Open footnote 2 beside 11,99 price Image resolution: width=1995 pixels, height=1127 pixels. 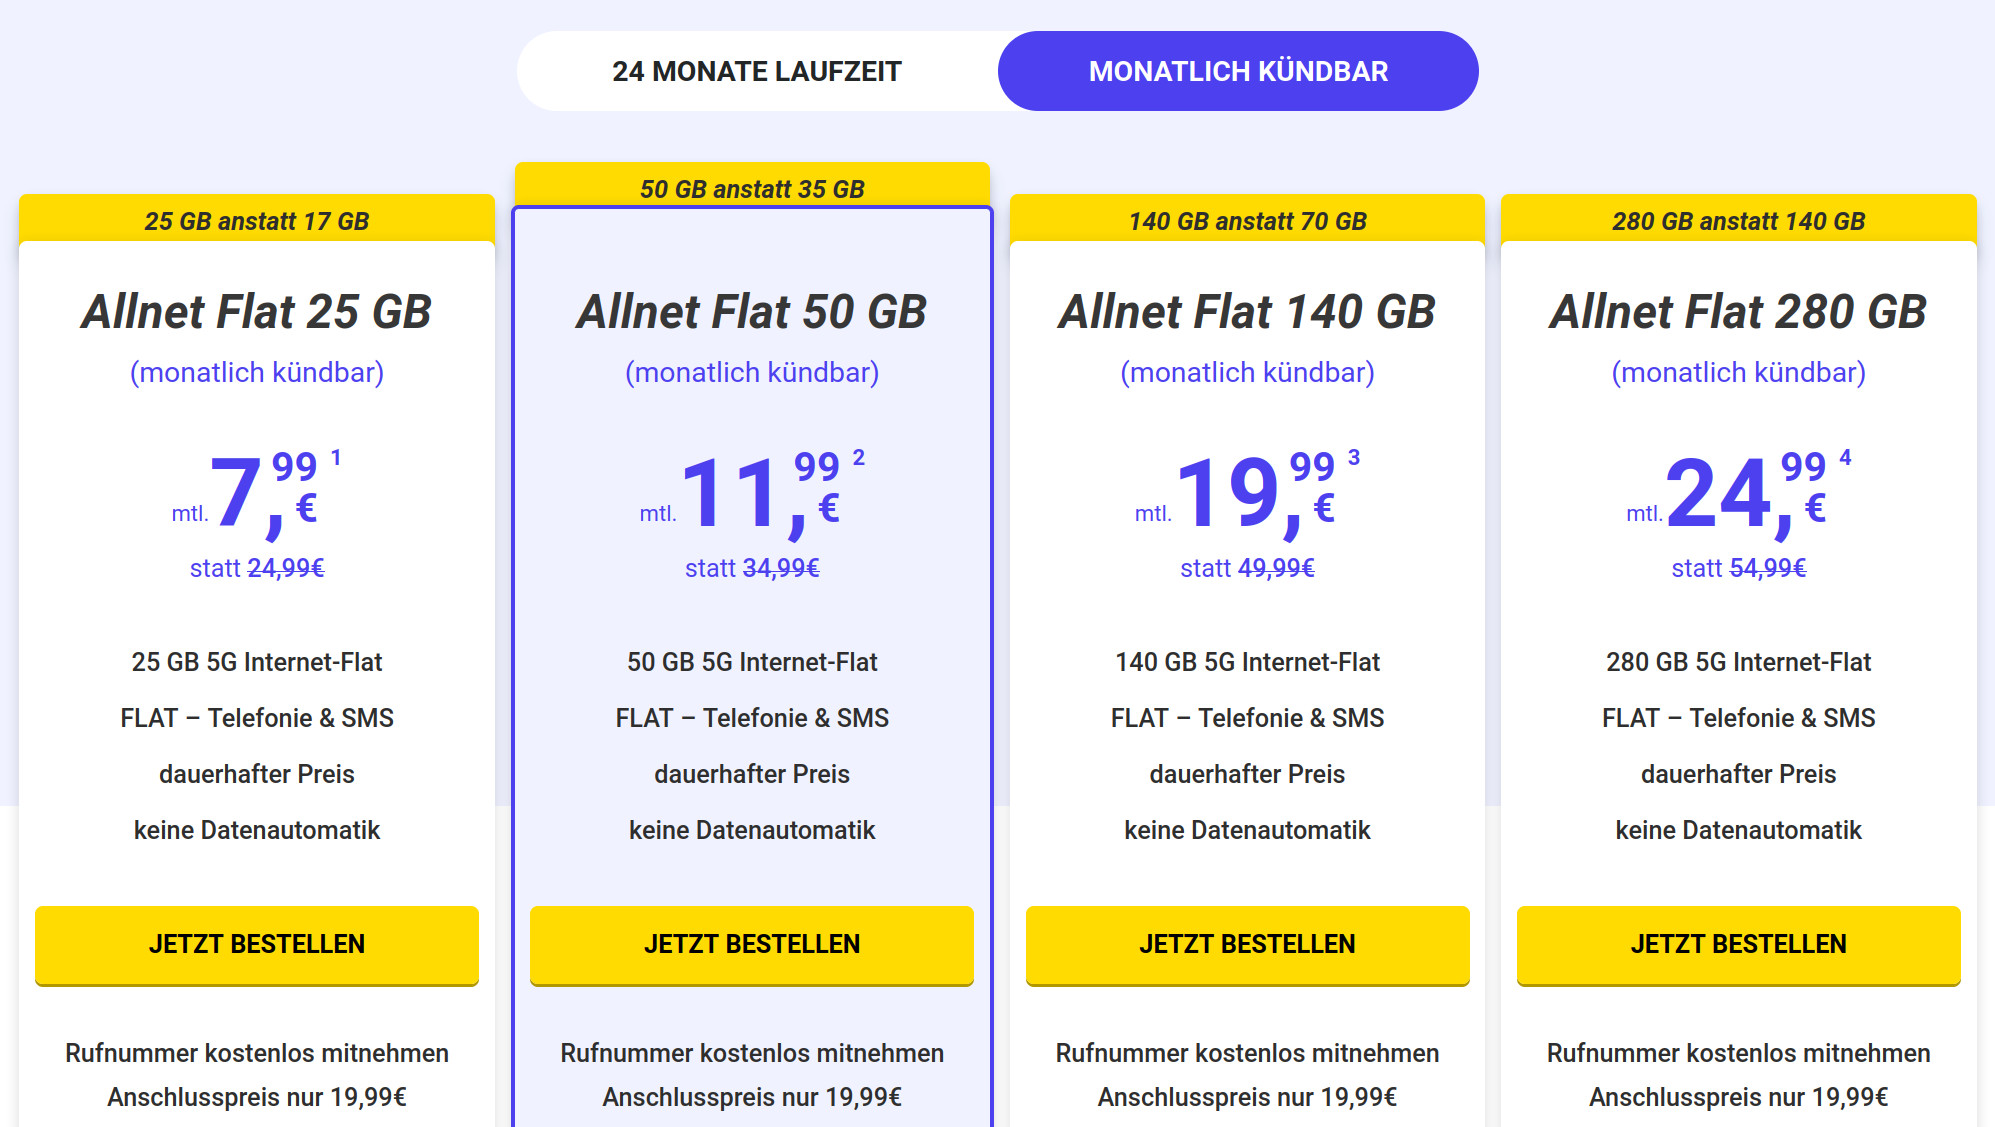[858, 458]
